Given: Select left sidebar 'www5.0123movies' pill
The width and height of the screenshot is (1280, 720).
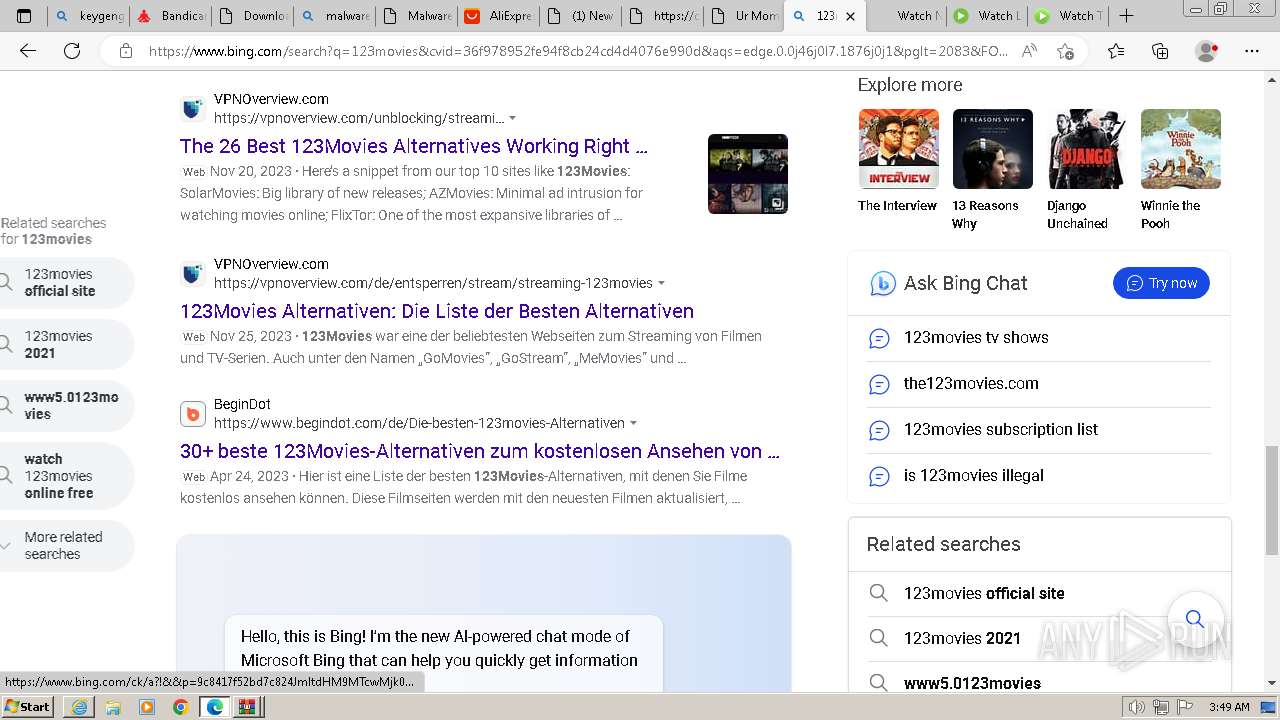Looking at the screenshot, I should pos(66,406).
